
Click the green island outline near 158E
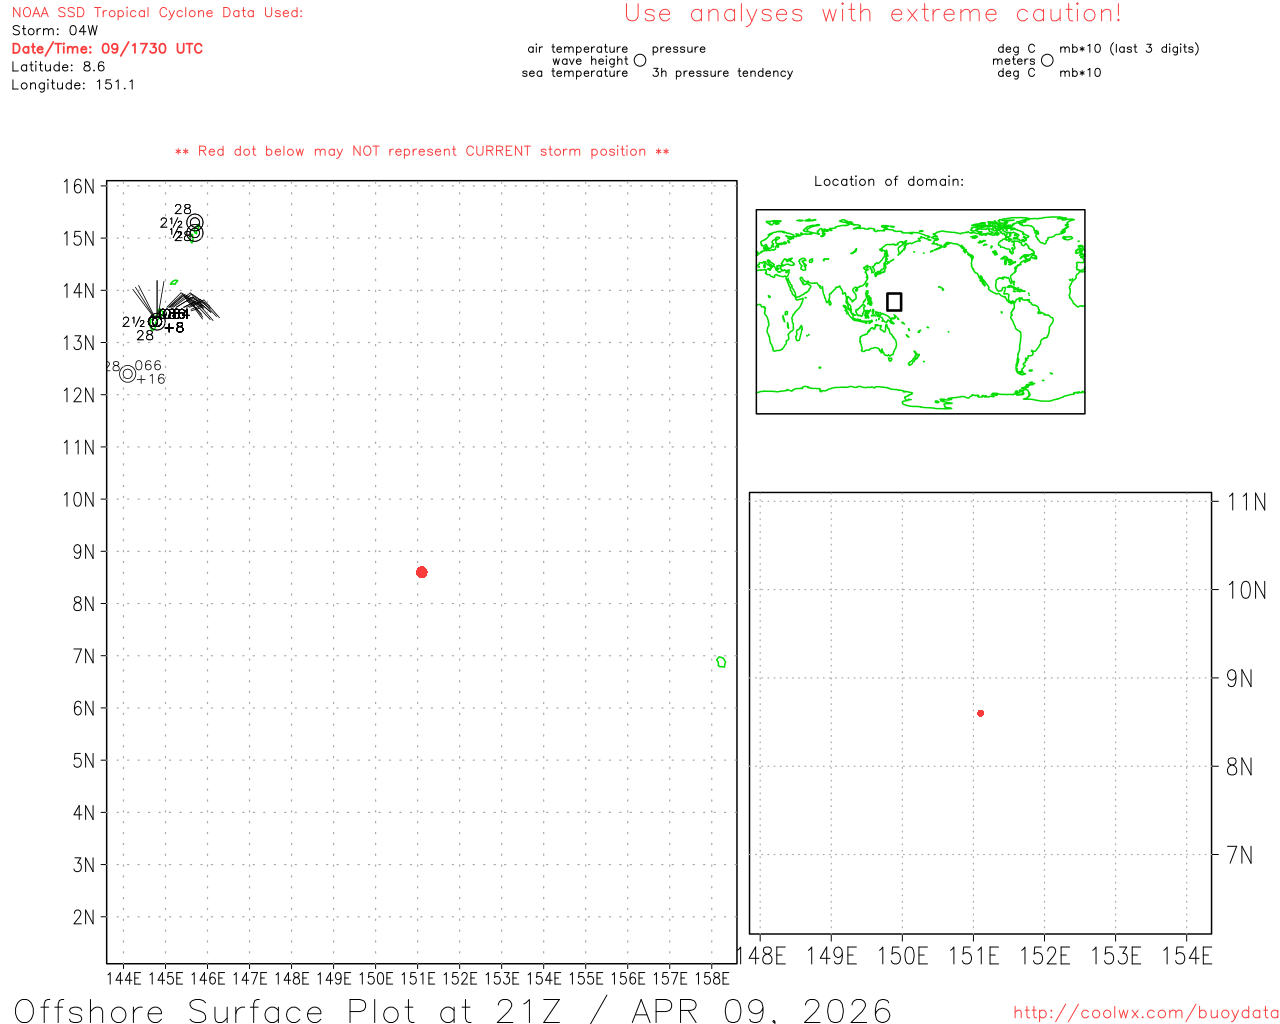(x=721, y=662)
